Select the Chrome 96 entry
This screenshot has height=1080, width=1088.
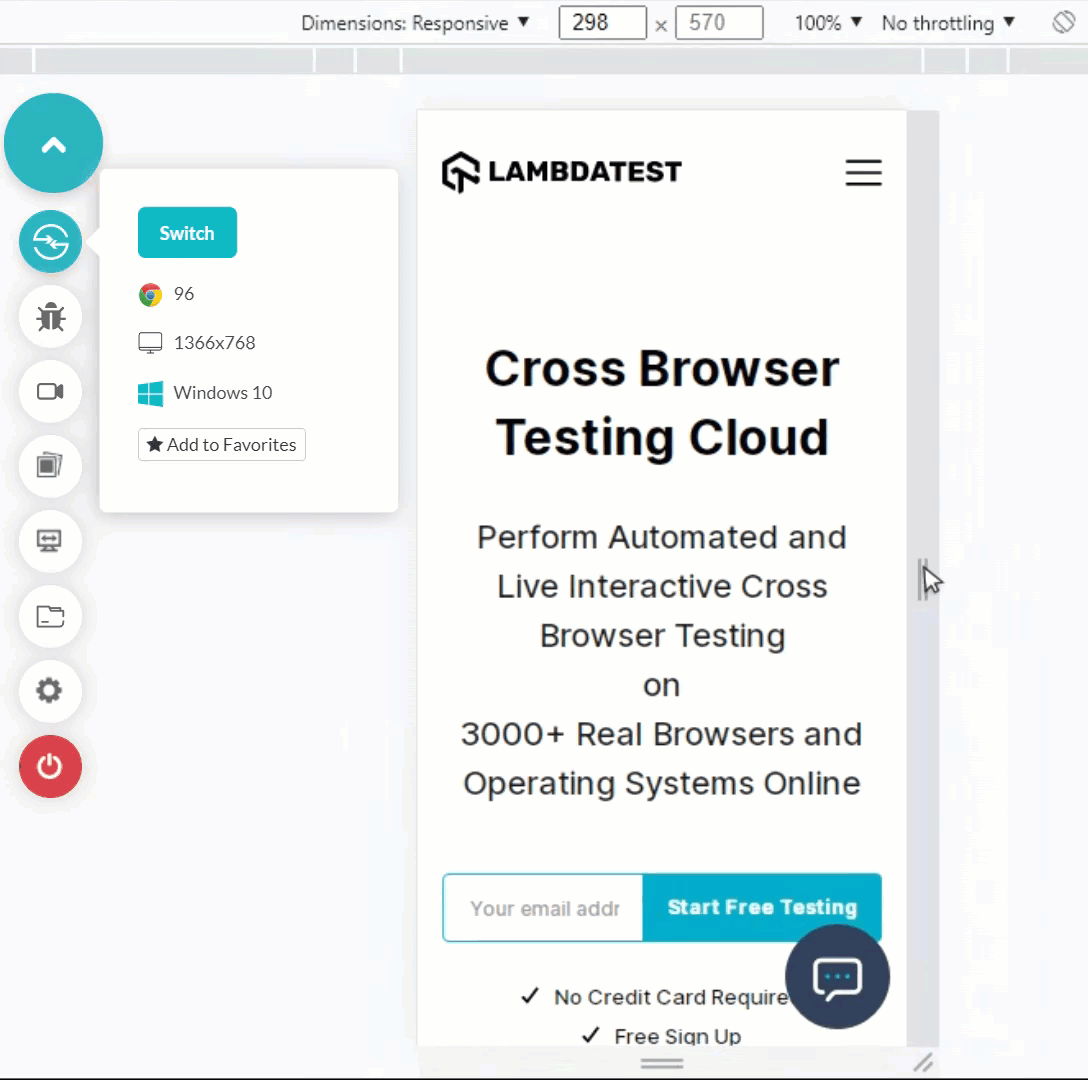tap(168, 293)
